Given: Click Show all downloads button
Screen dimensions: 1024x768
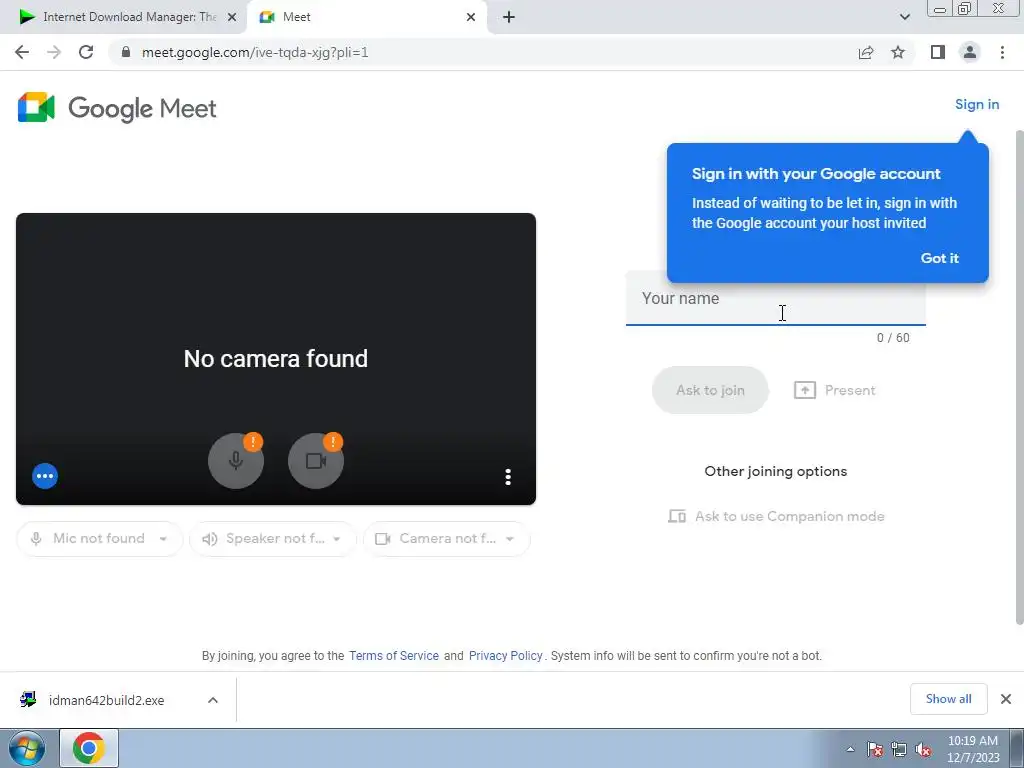Looking at the screenshot, I should pos(948,699).
